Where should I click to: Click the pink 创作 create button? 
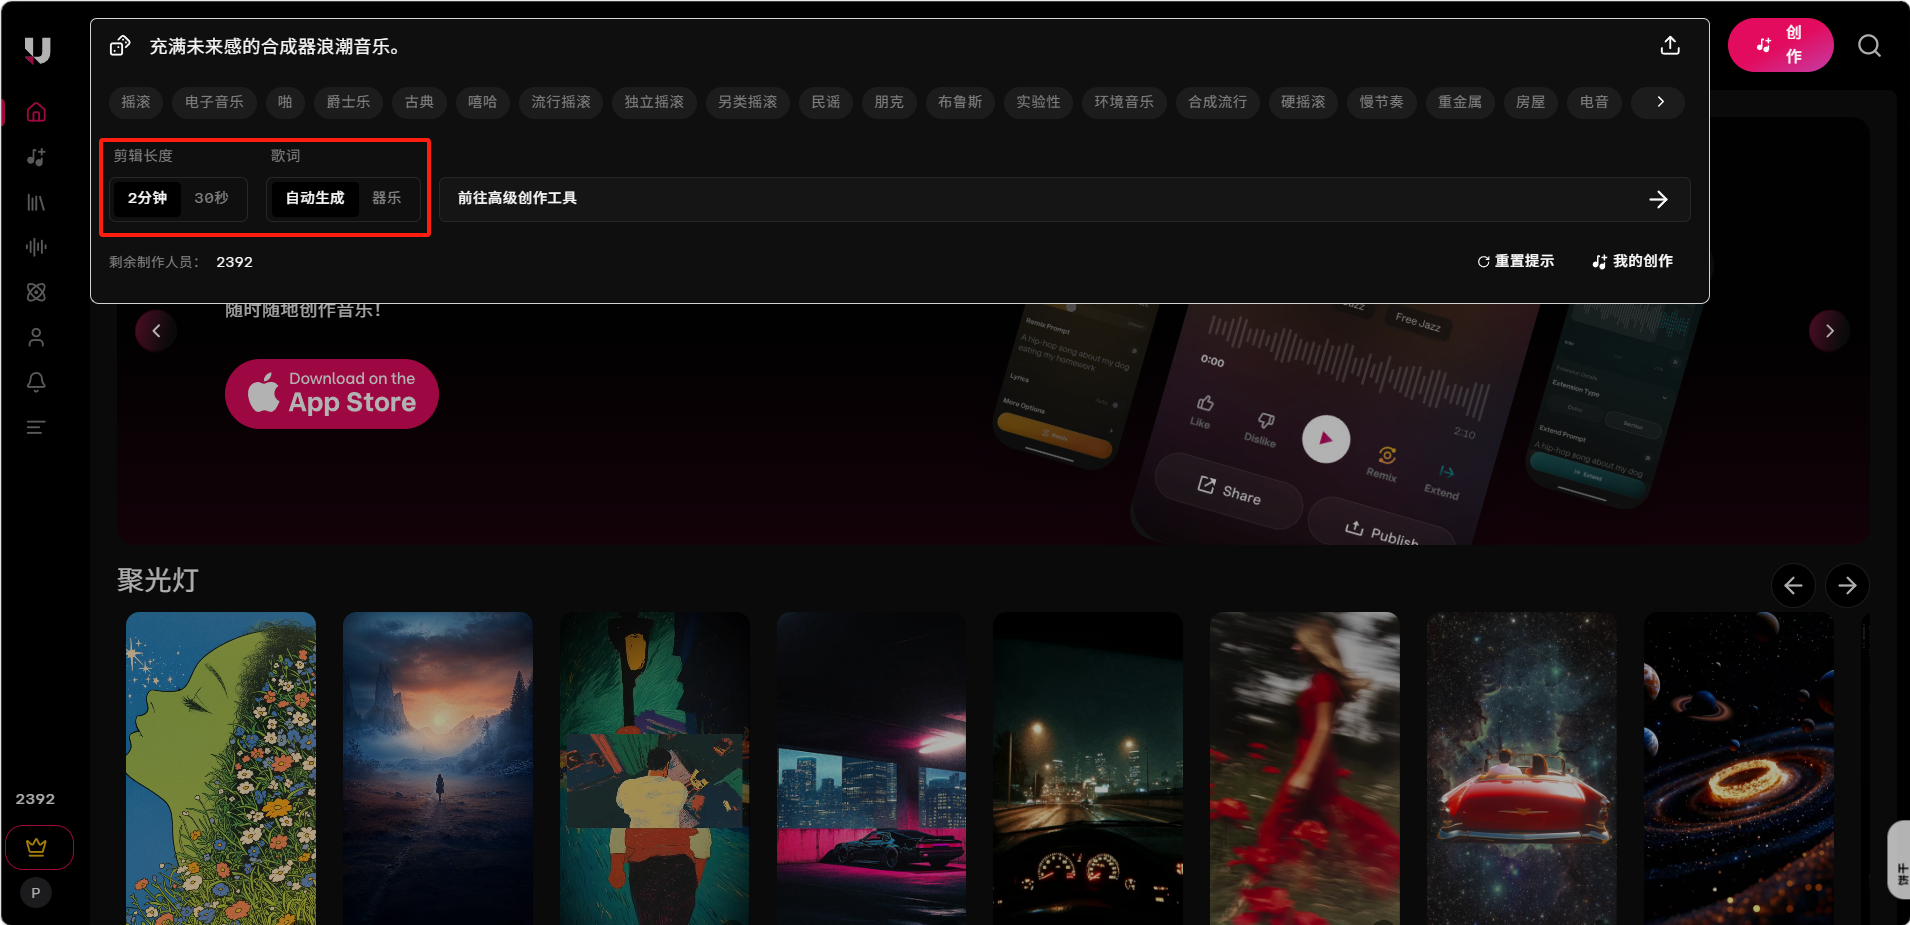1780,45
